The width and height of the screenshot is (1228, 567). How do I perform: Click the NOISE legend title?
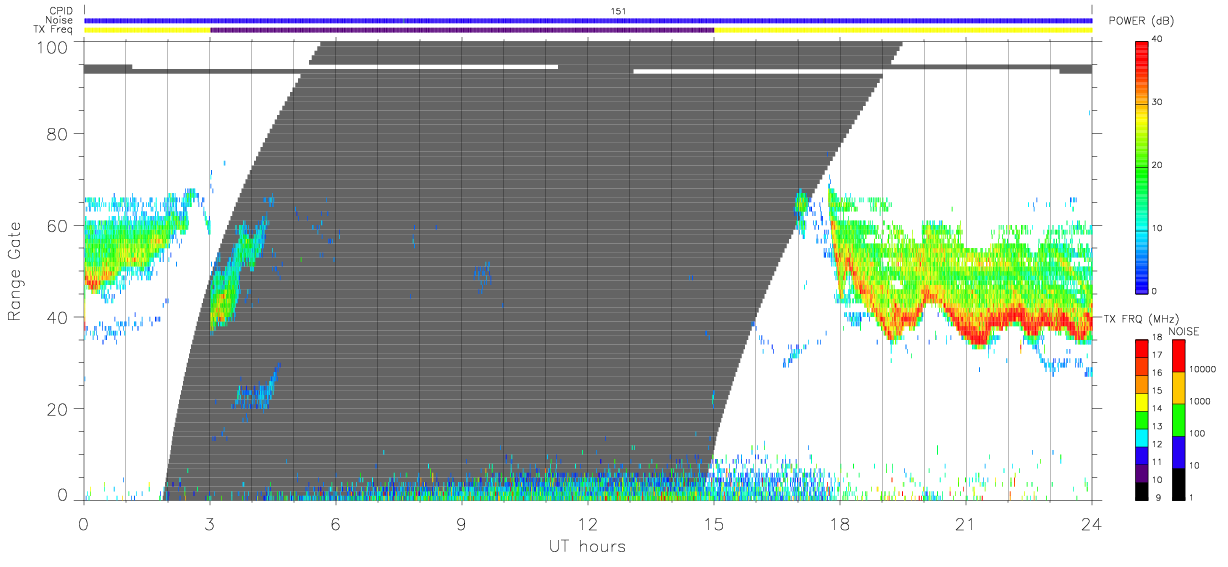coord(1182,331)
